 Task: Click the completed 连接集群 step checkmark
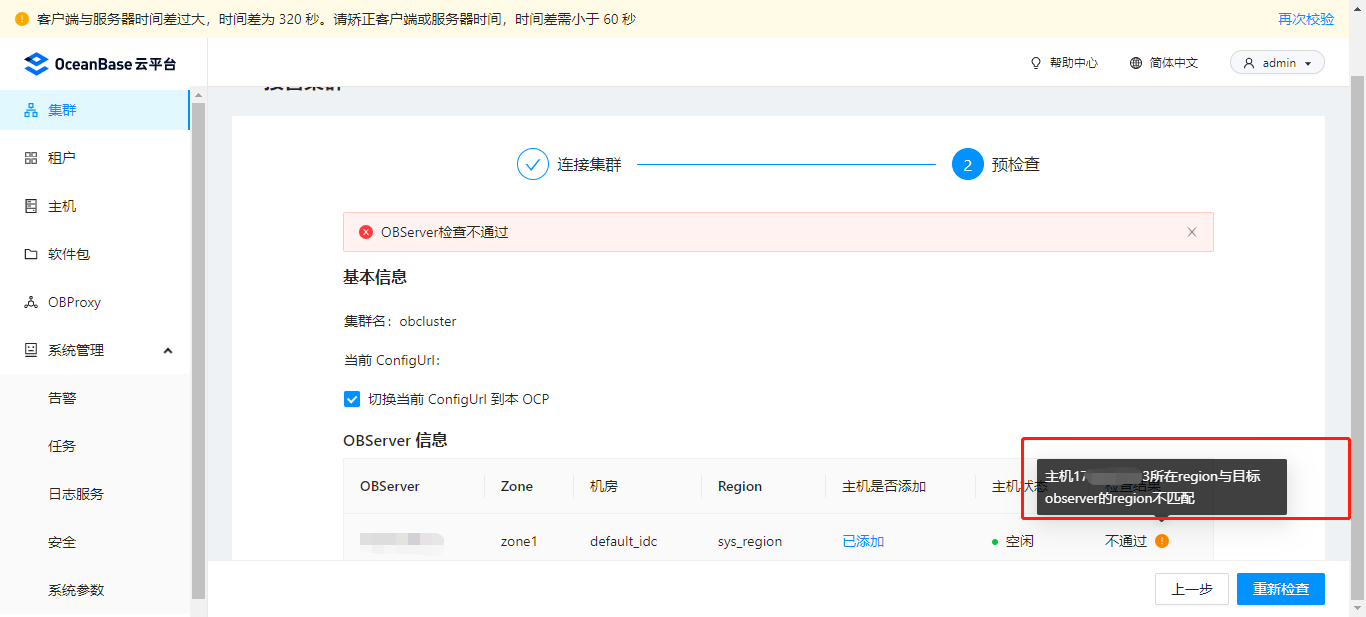[533, 164]
